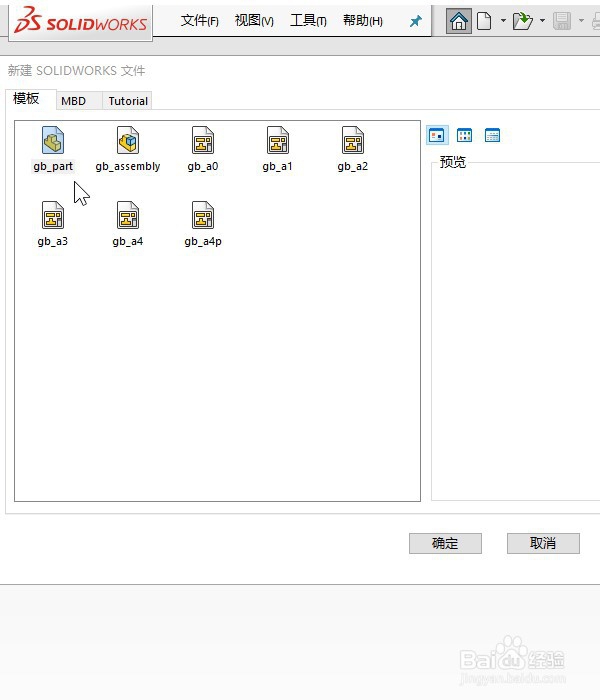Screen dimensions: 600x700
Task: Open the 帮助(H) menu
Action: (x=362, y=21)
